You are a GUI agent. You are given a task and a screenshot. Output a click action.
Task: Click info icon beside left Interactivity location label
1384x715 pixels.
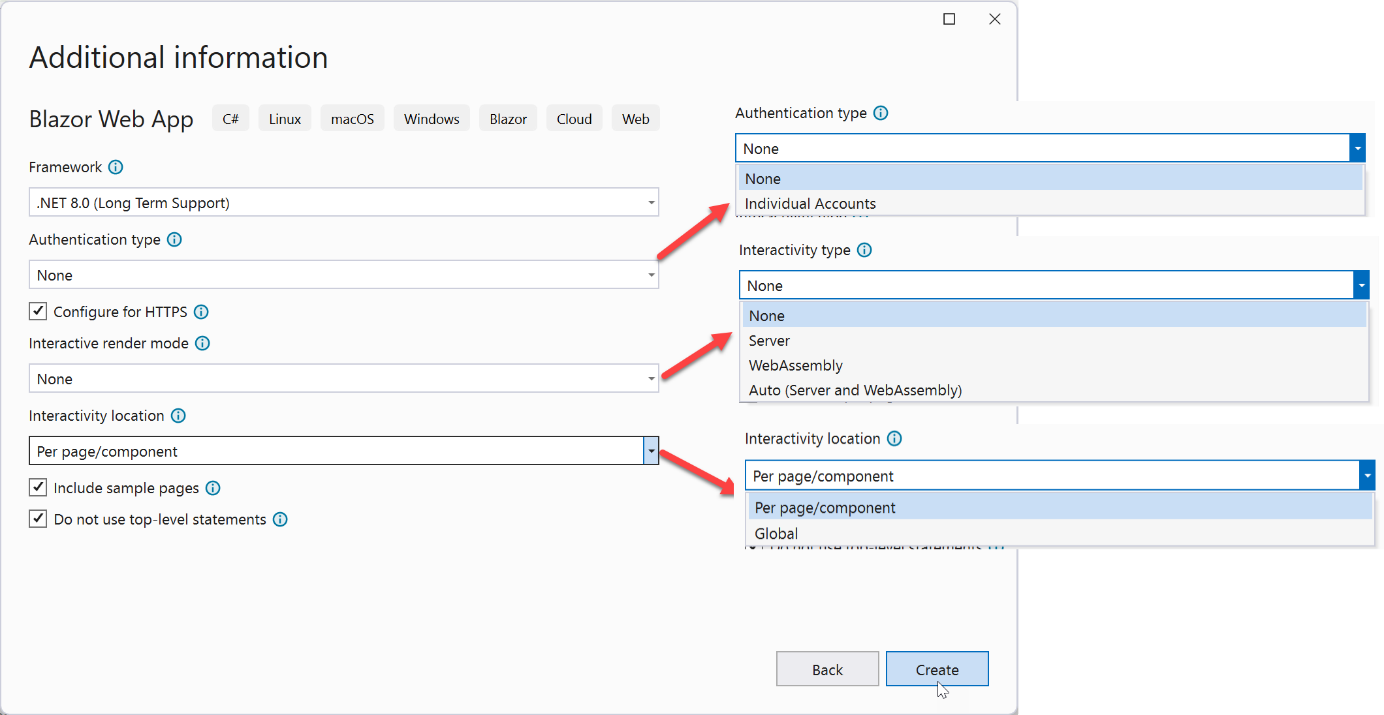[x=178, y=416]
